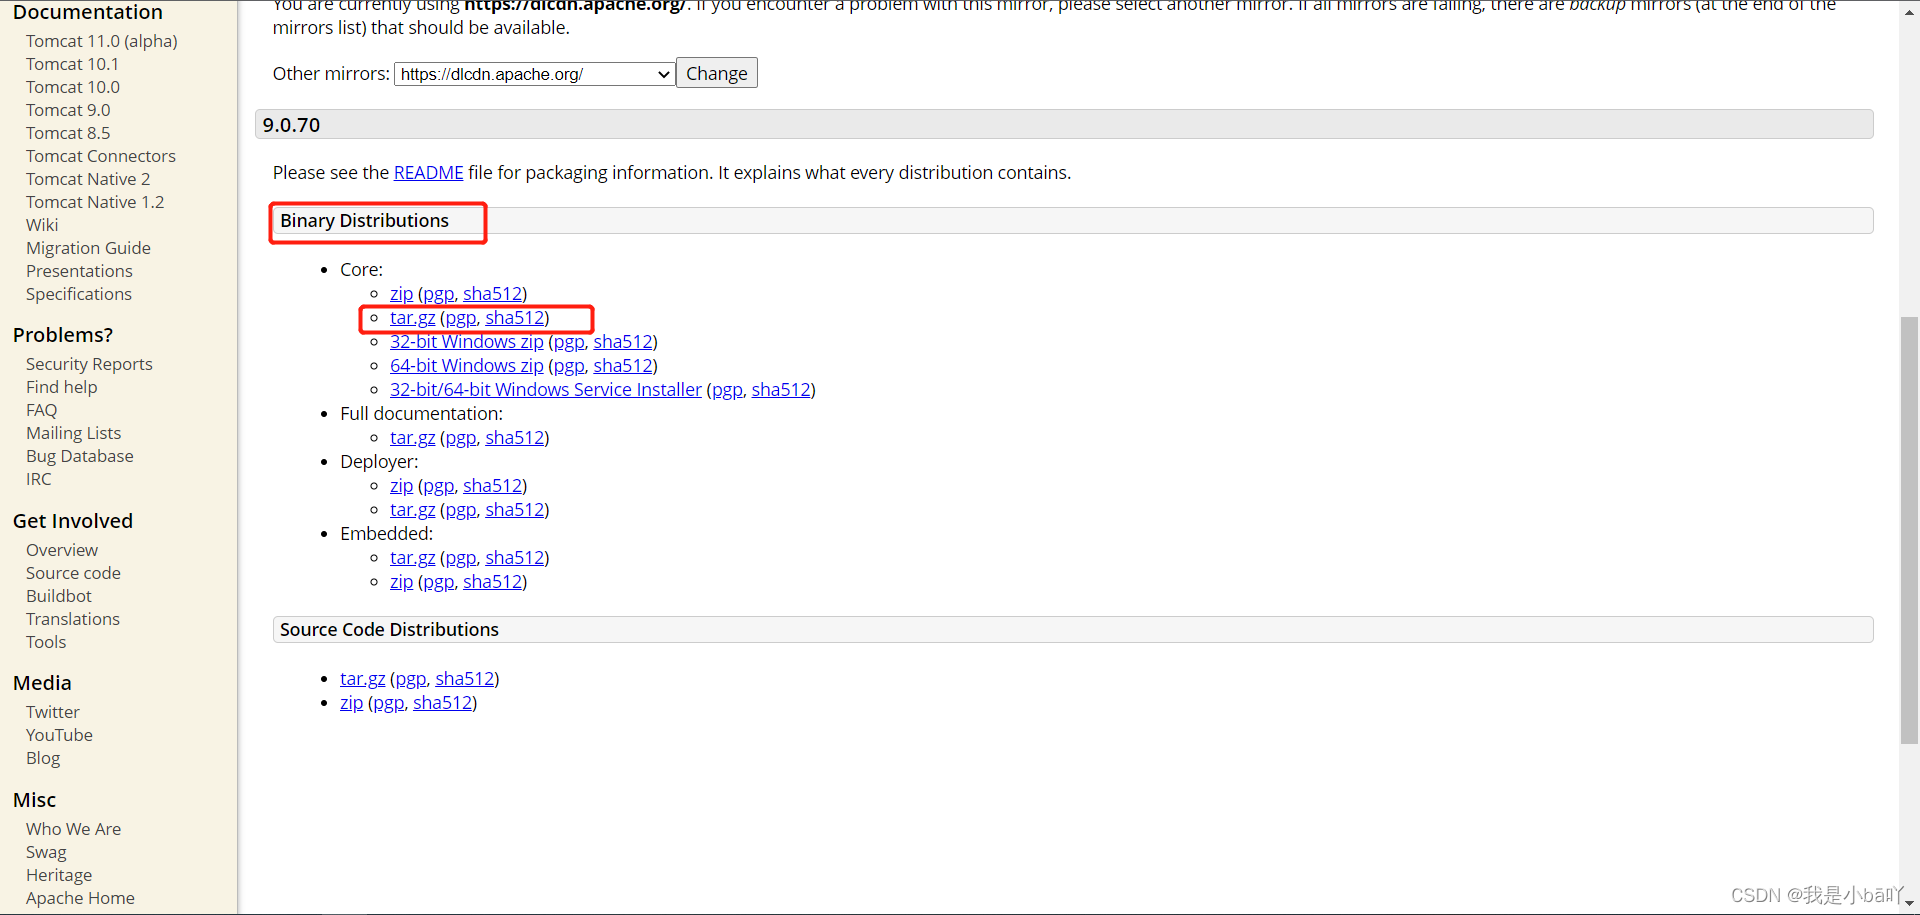Open pgp for Deployer zip
The width and height of the screenshot is (1920, 915).
pos(438,486)
